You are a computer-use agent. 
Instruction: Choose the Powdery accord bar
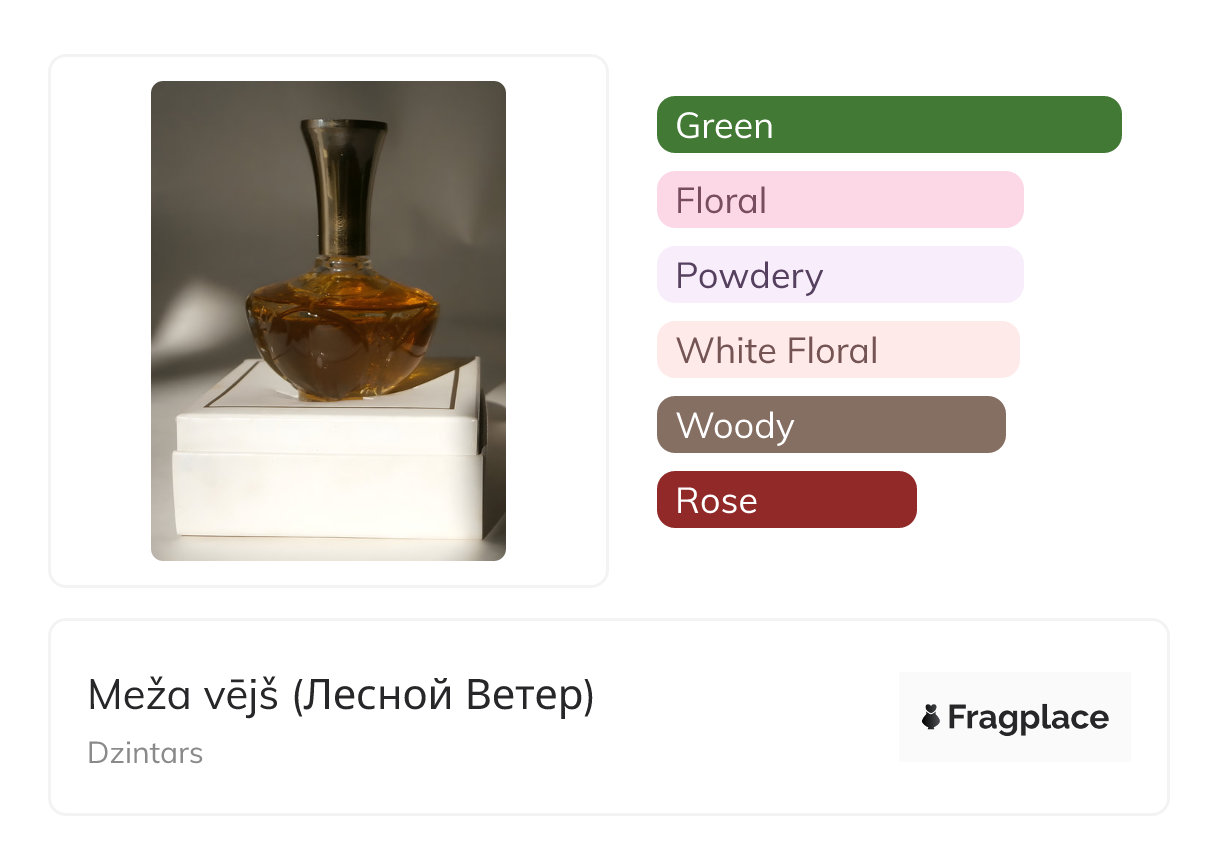pyautogui.click(x=840, y=275)
